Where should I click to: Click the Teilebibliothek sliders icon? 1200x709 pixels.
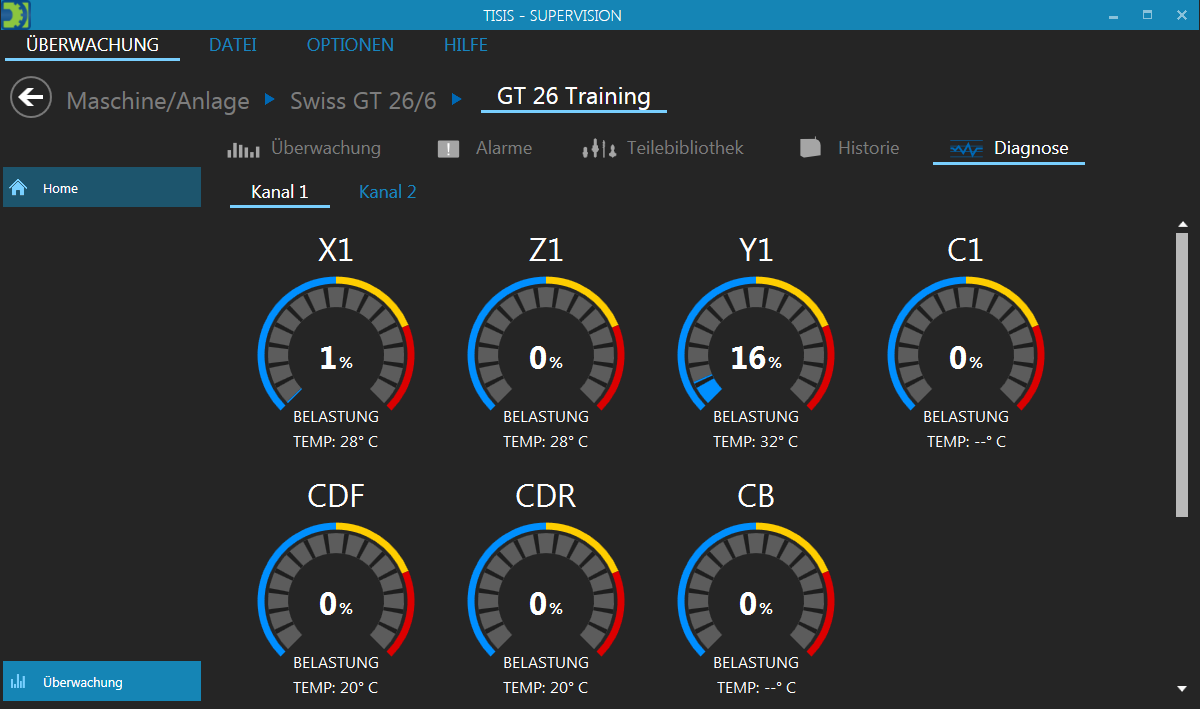tap(598, 149)
